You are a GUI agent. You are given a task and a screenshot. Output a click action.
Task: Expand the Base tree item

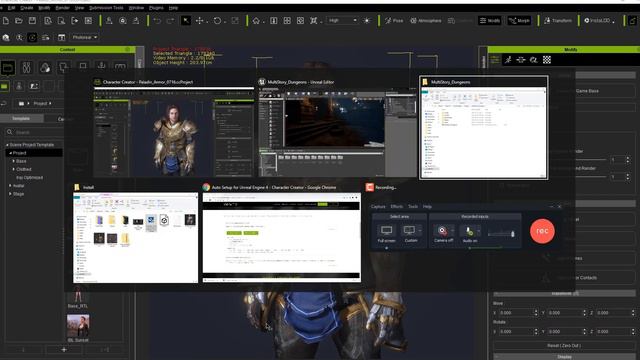13,161
